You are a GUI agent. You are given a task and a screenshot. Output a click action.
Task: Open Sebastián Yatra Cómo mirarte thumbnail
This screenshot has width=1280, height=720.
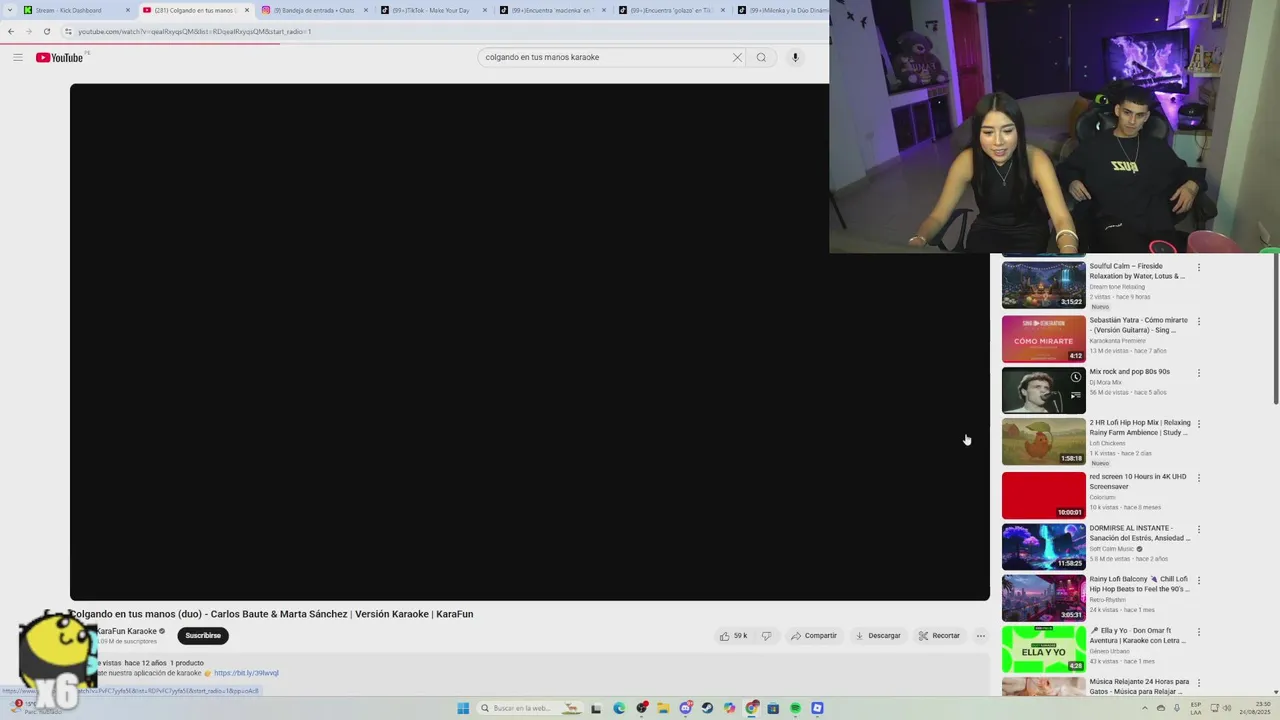pos(1043,339)
